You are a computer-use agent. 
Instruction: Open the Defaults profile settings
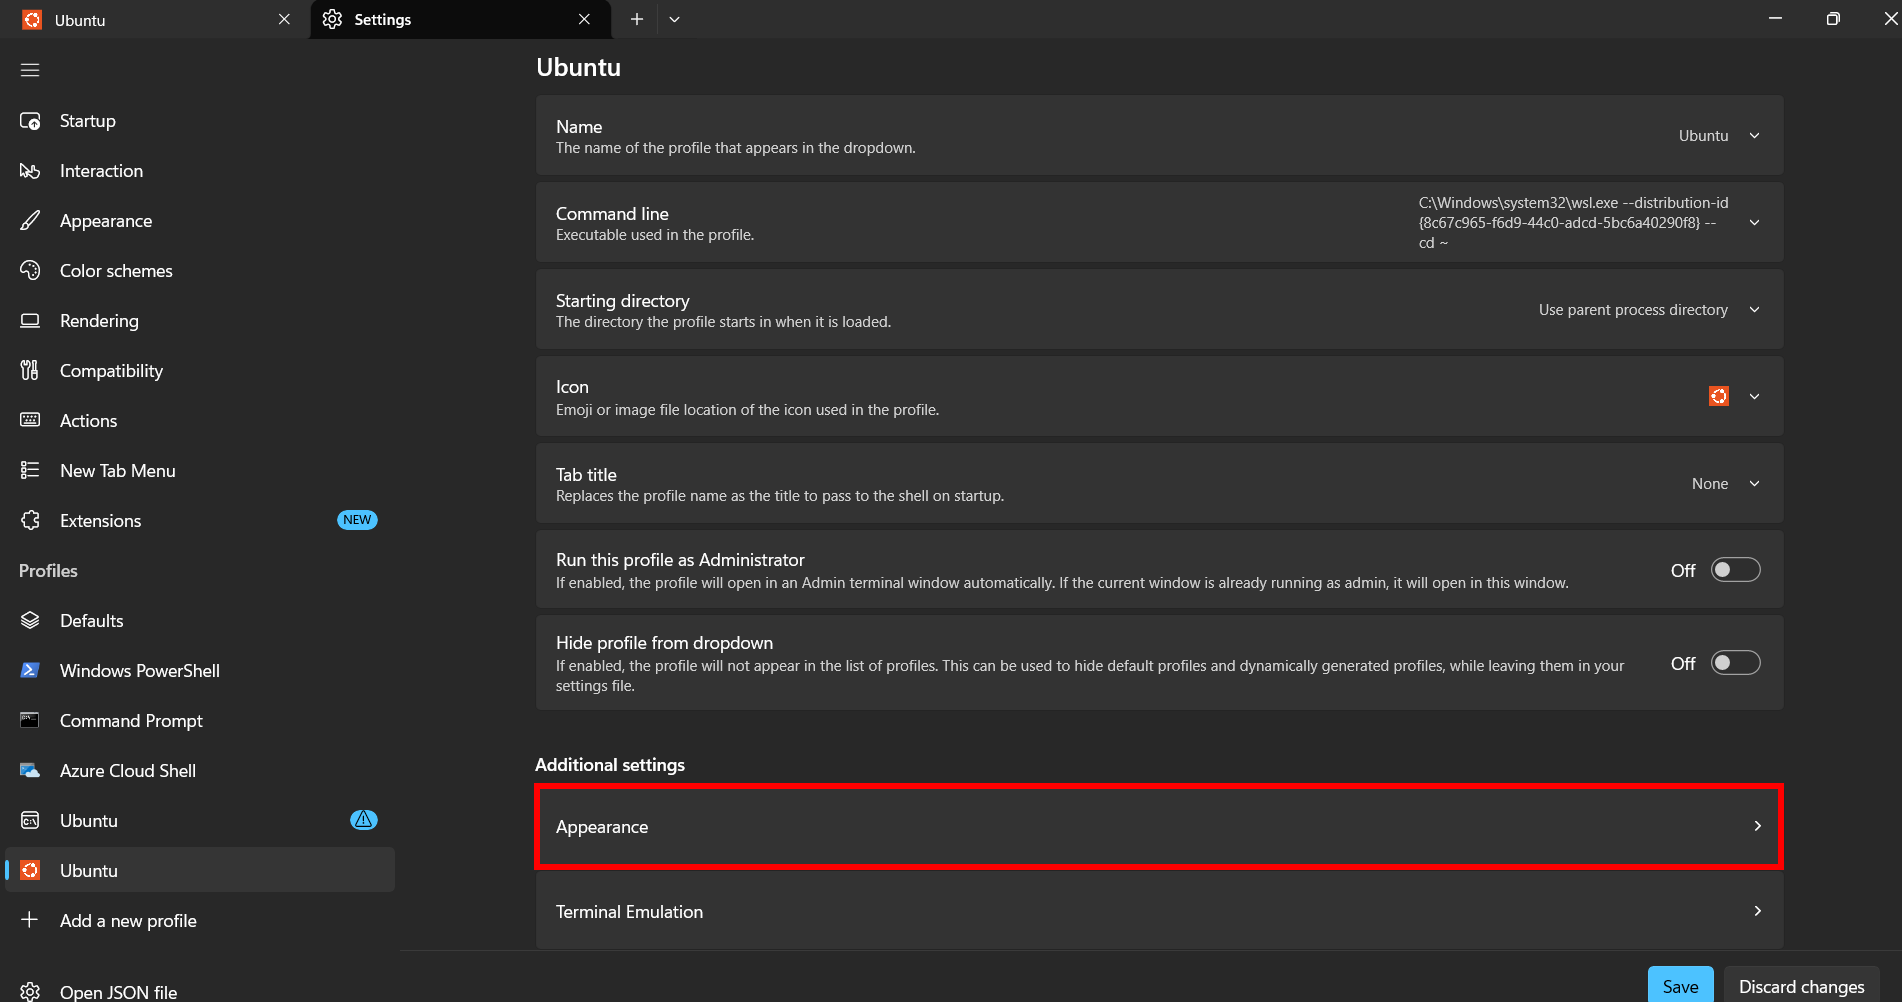[200, 621]
